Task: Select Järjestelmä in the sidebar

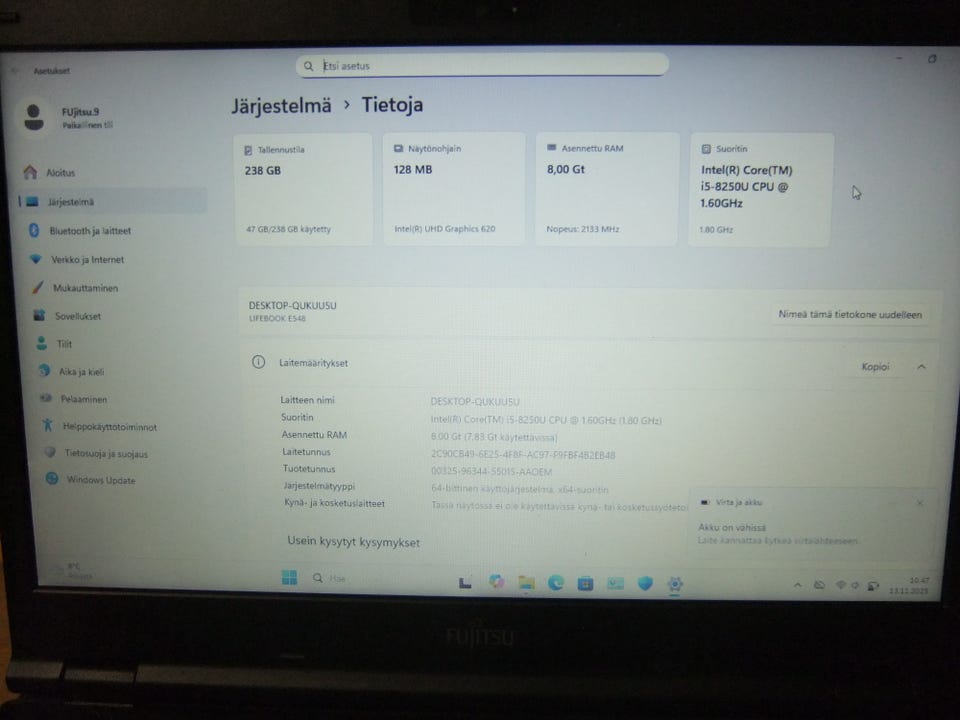Action: coord(112,201)
